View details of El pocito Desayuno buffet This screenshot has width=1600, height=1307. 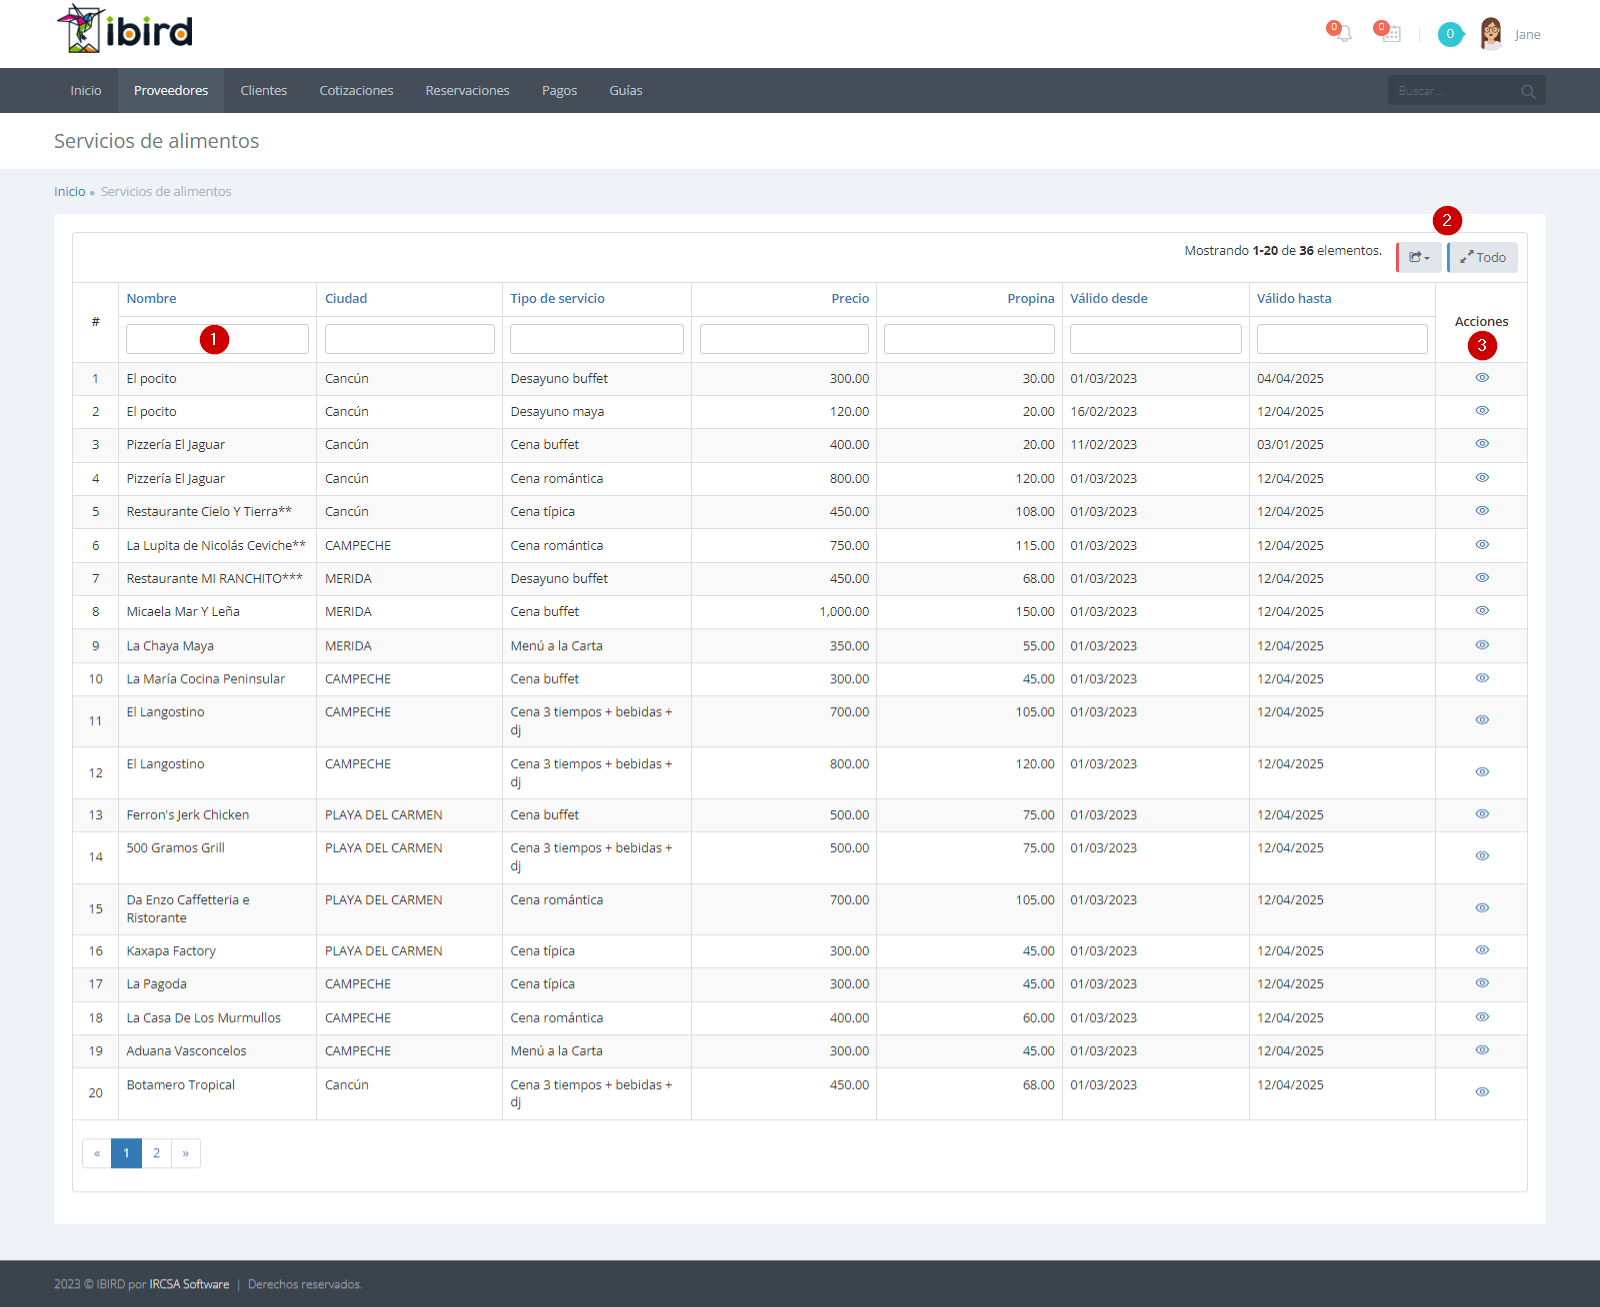[1482, 378]
